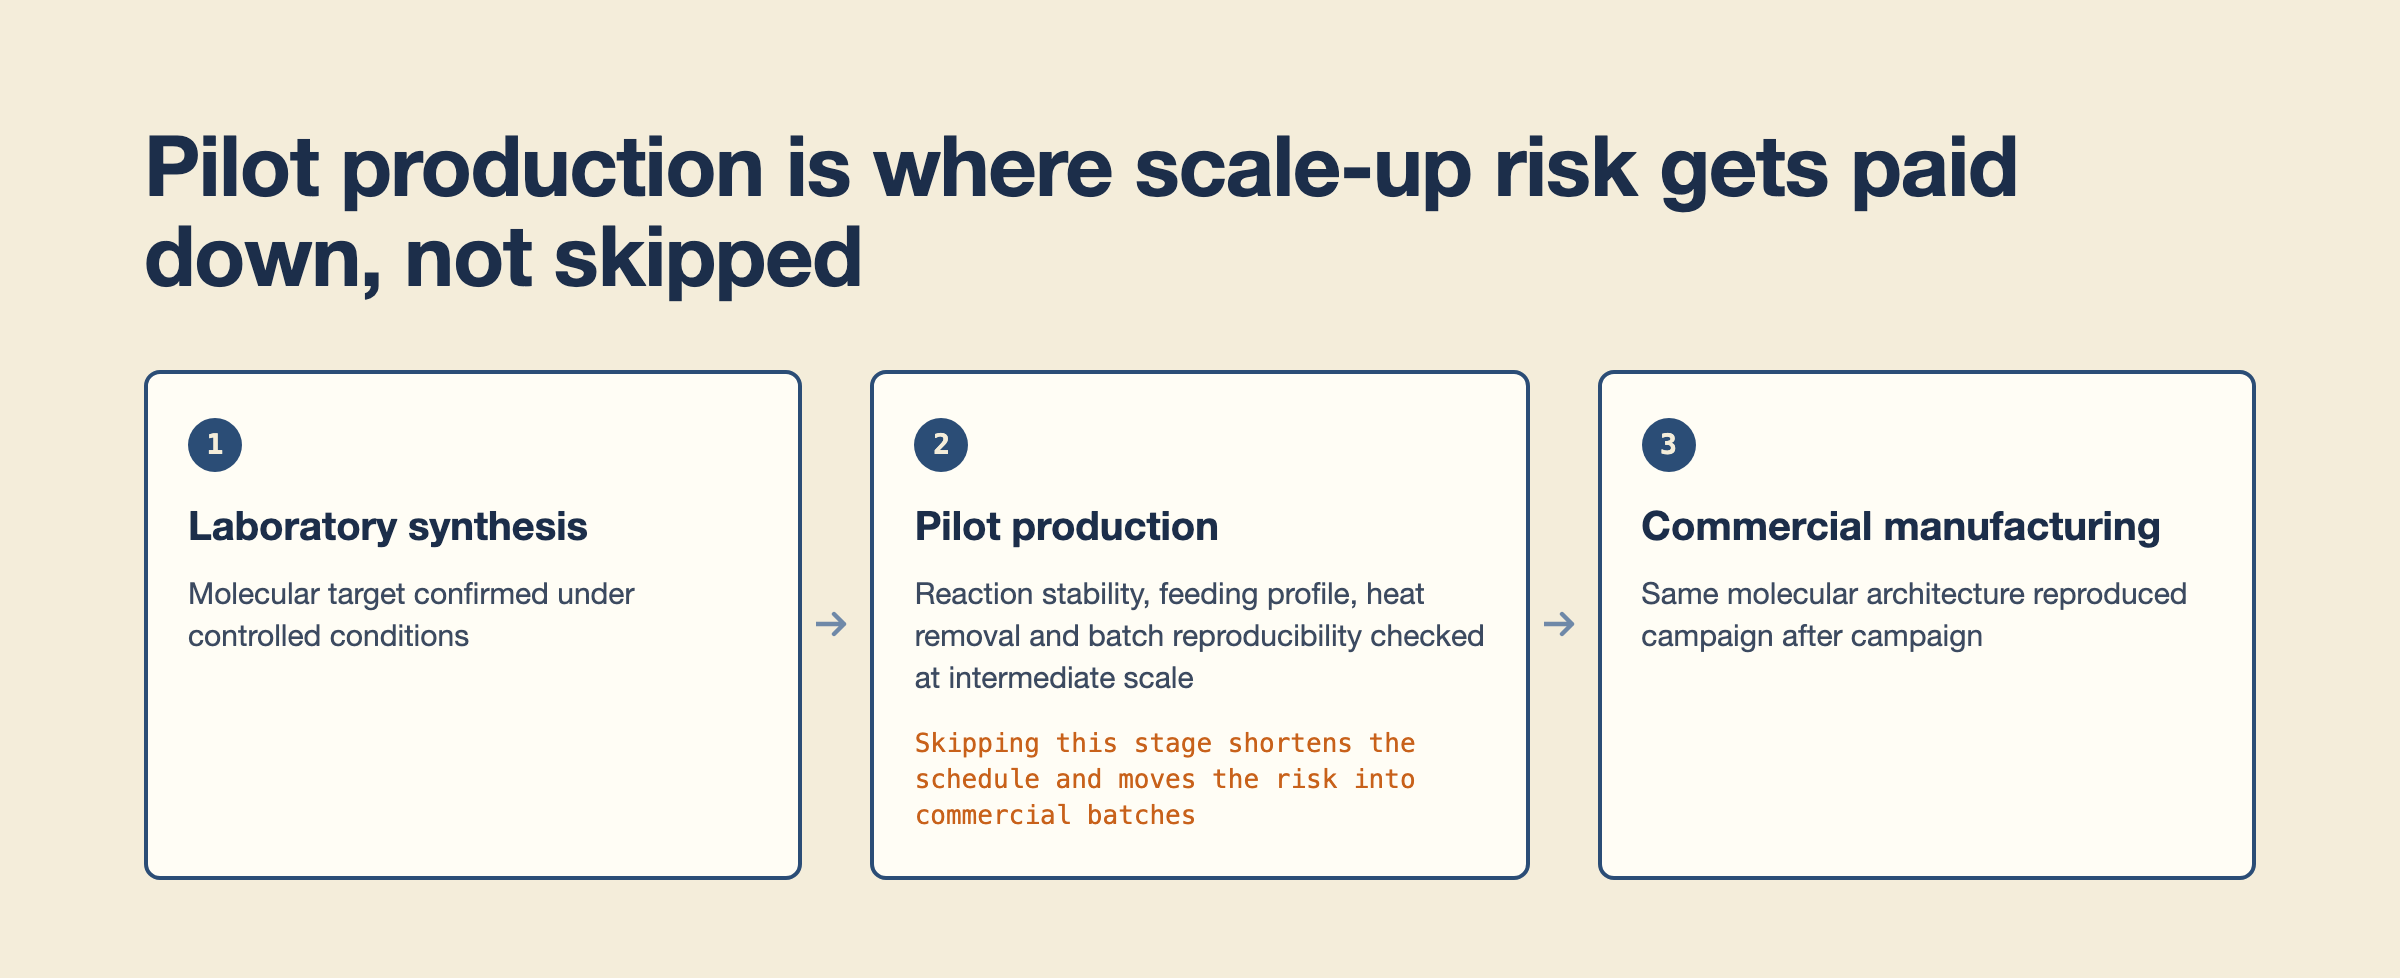
Task: Click the words 'down, not skipped' in title
Action: point(503,258)
